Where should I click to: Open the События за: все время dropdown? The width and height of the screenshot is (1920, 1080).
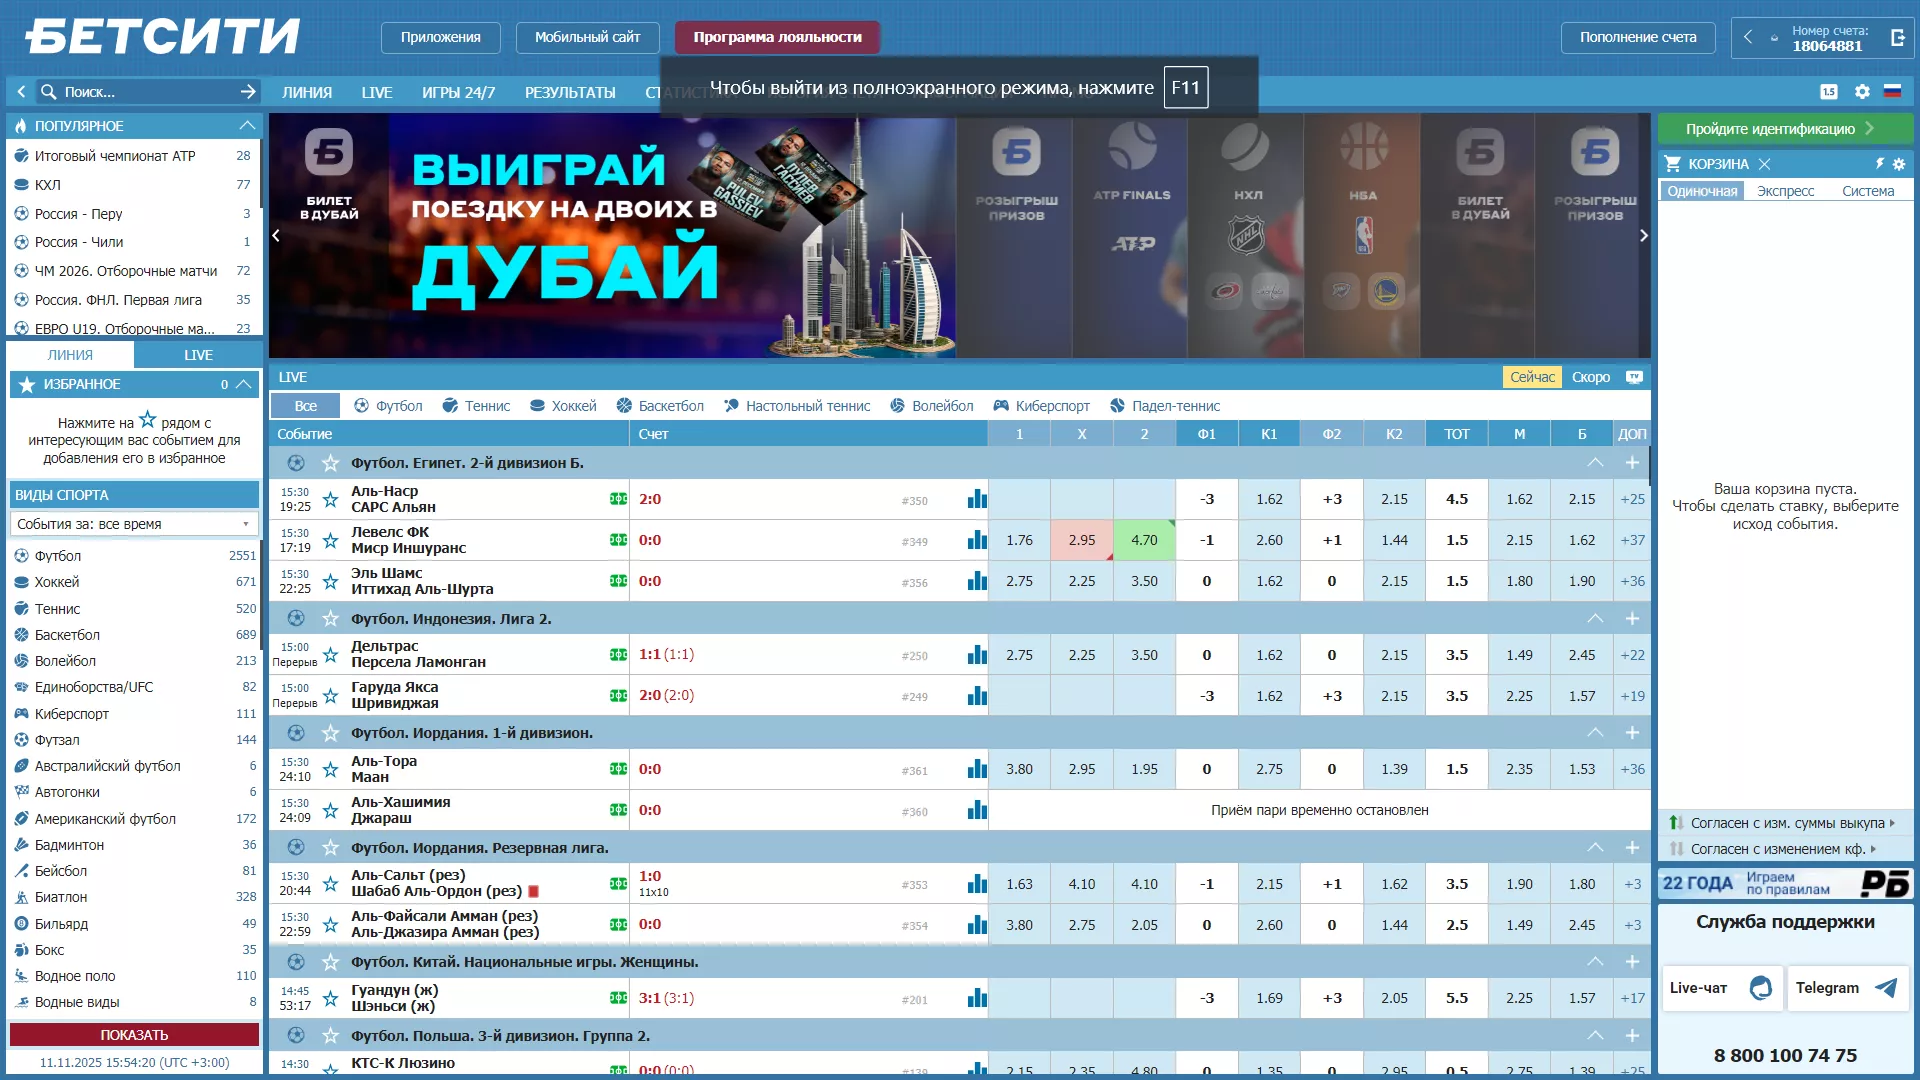tap(133, 523)
